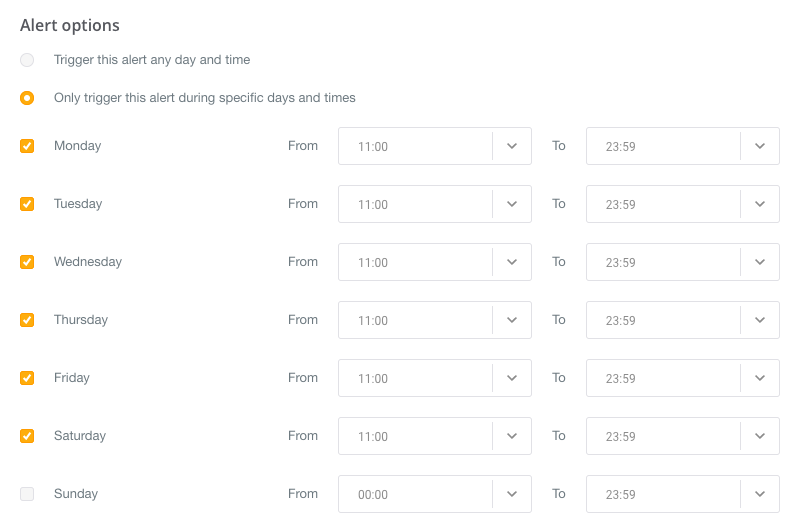The height and width of the screenshot is (531, 811).
Task: Expand Sunday's To time dropdown arrow
Action: click(760, 494)
